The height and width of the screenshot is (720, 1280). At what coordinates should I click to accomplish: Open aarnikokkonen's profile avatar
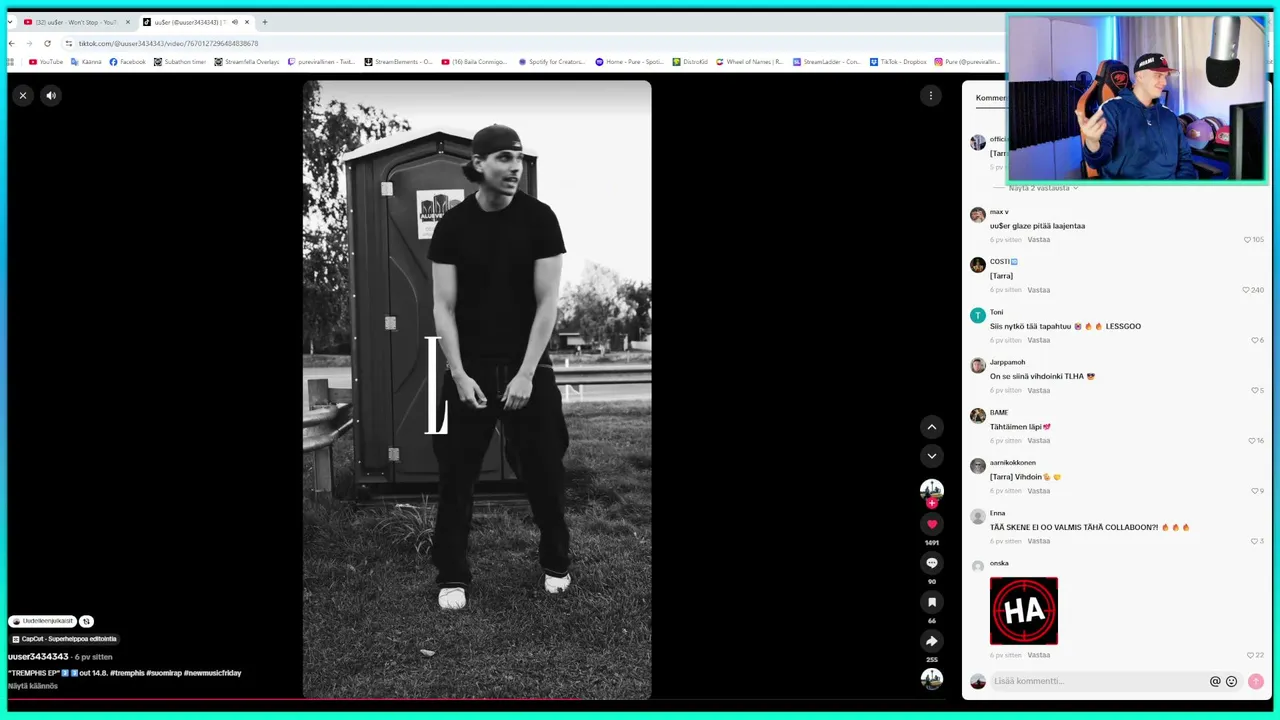tap(978, 466)
